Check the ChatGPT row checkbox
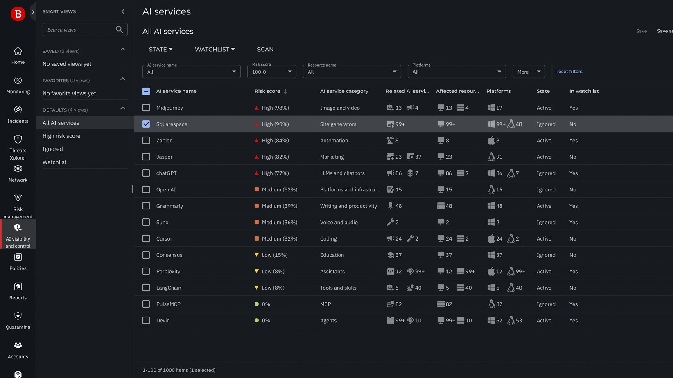This screenshot has height=378, width=673. coord(146,173)
